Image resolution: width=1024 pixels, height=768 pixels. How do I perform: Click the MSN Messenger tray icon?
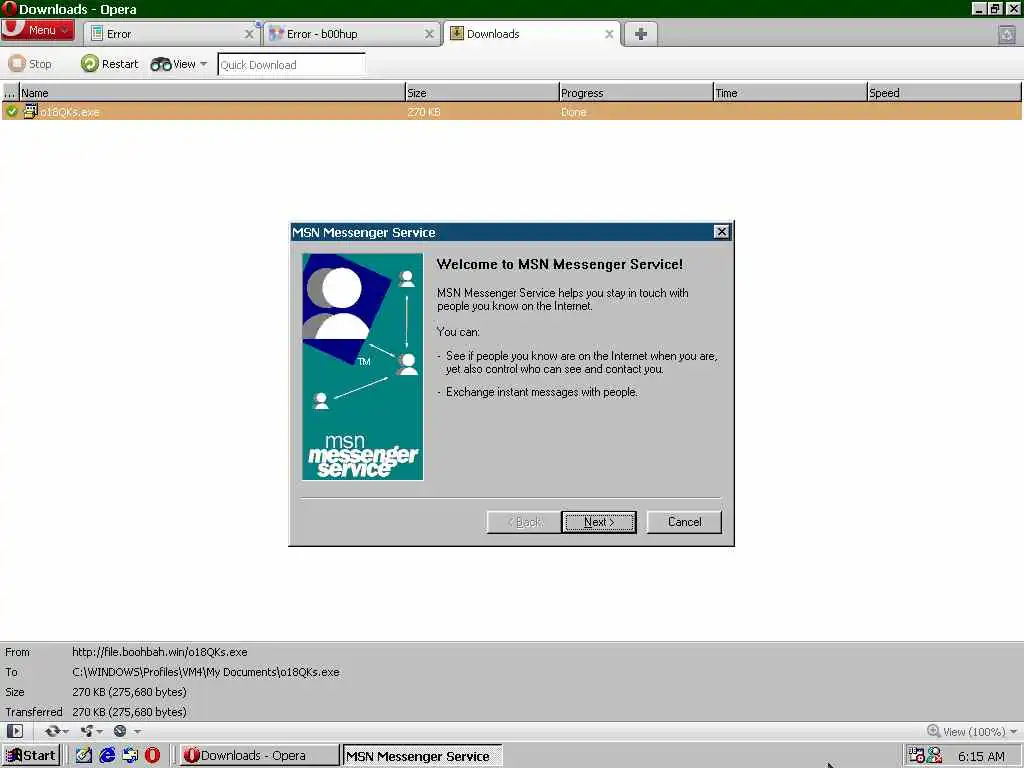pyautogui.click(x=935, y=756)
